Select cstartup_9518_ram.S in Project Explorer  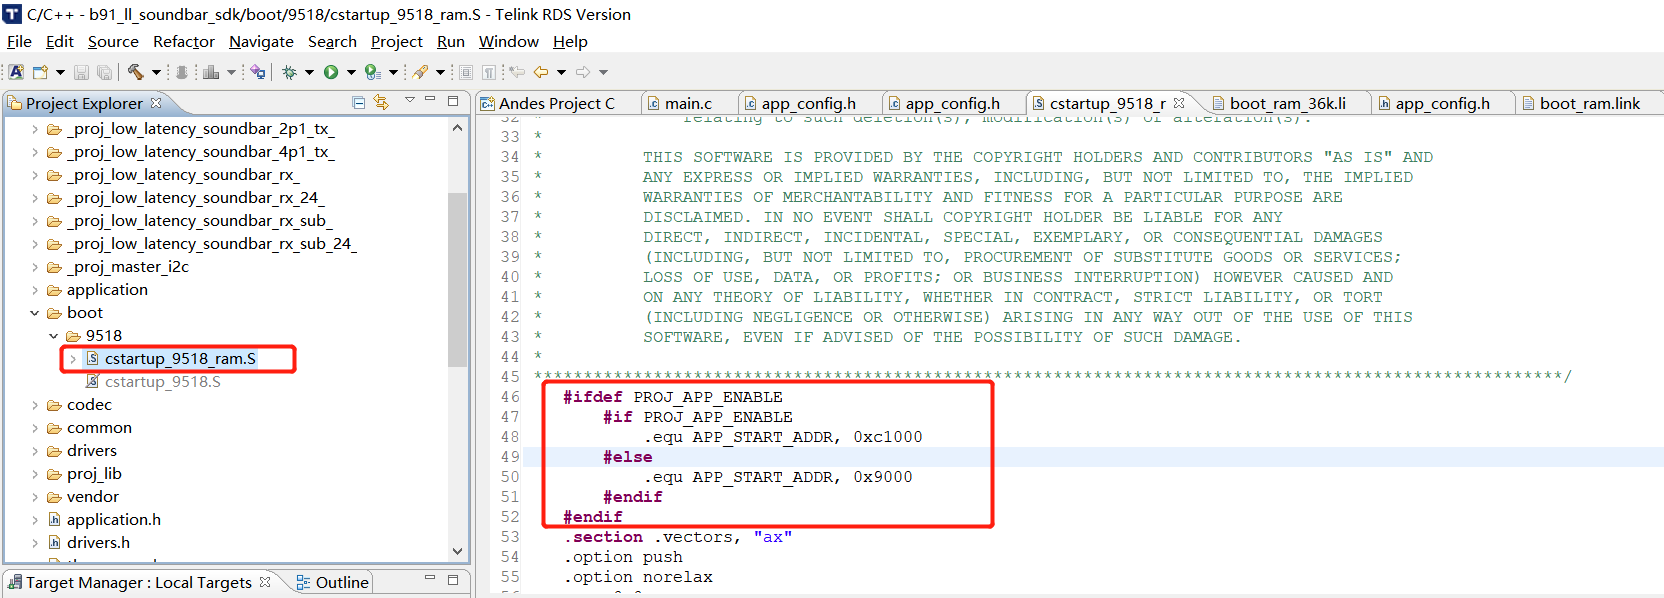180,359
